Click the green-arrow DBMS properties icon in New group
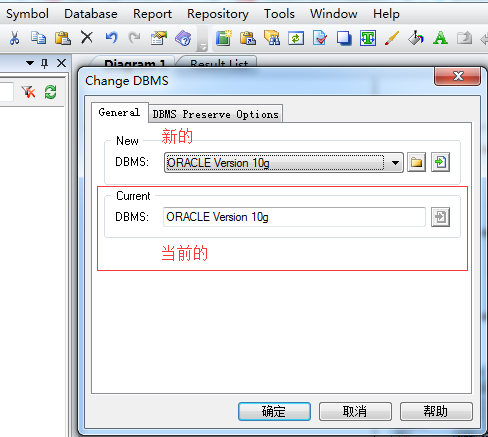488x437 pixels. tap(440, 162)
